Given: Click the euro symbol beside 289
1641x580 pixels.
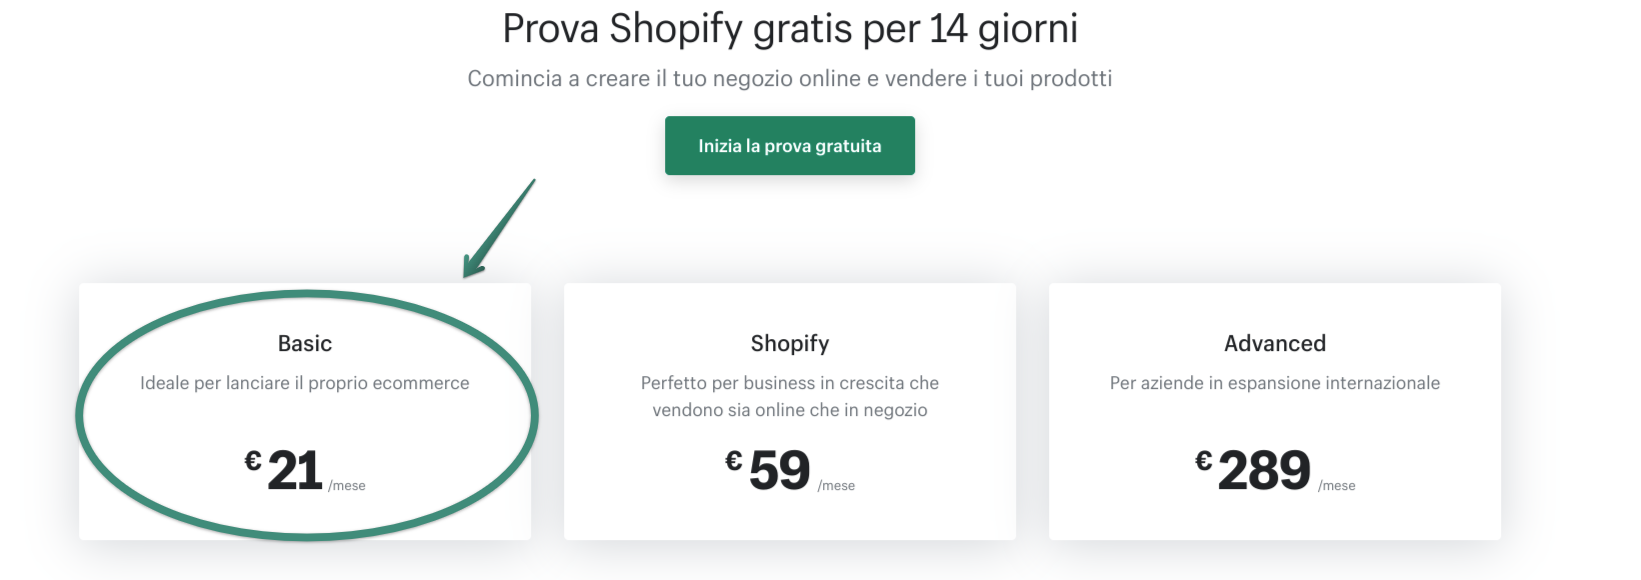Looking at the screenshot, I should tap(1204, 461).
